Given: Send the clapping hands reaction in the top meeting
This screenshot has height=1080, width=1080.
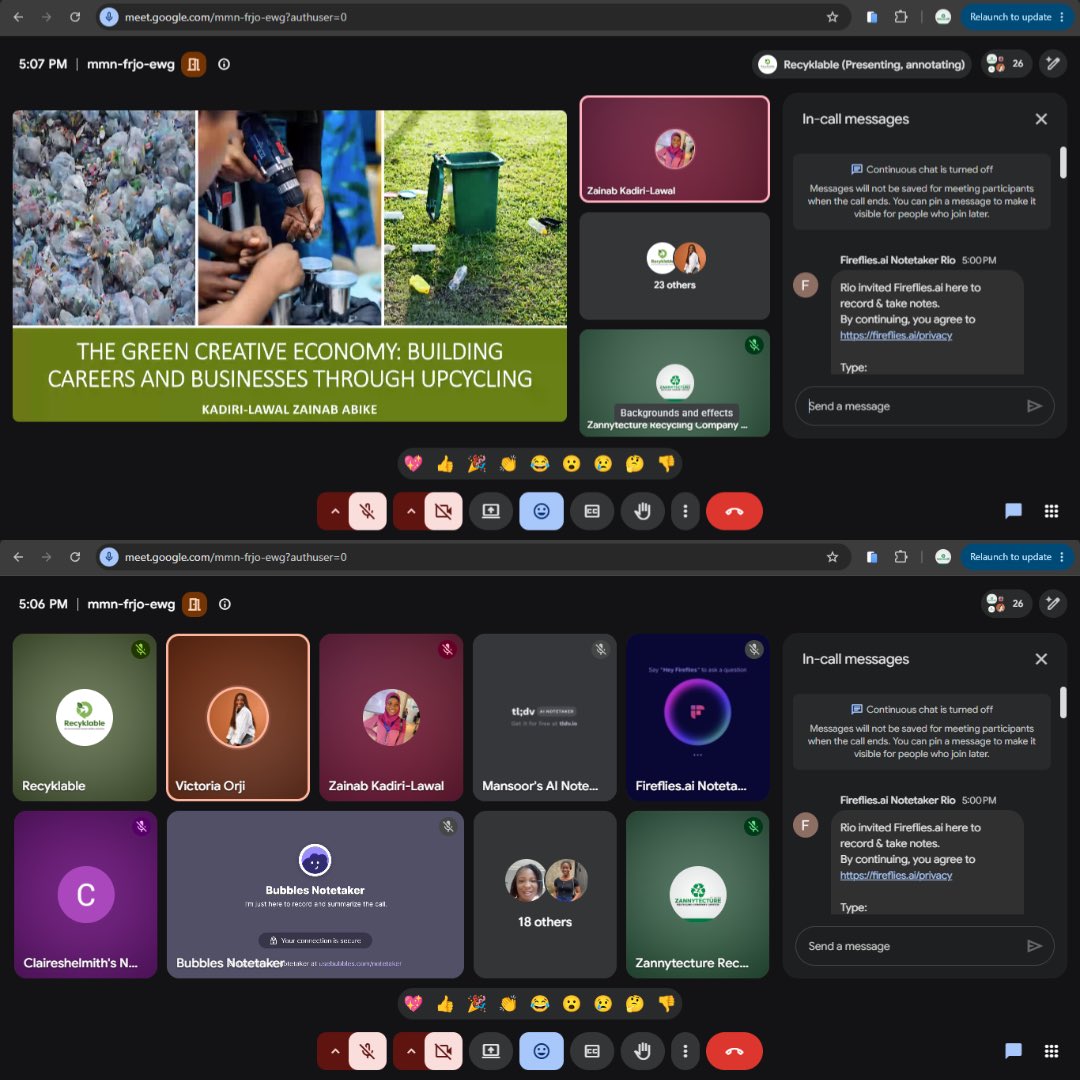Looking at the screenshot, I should pyautogui.click(x=508, y=464).
